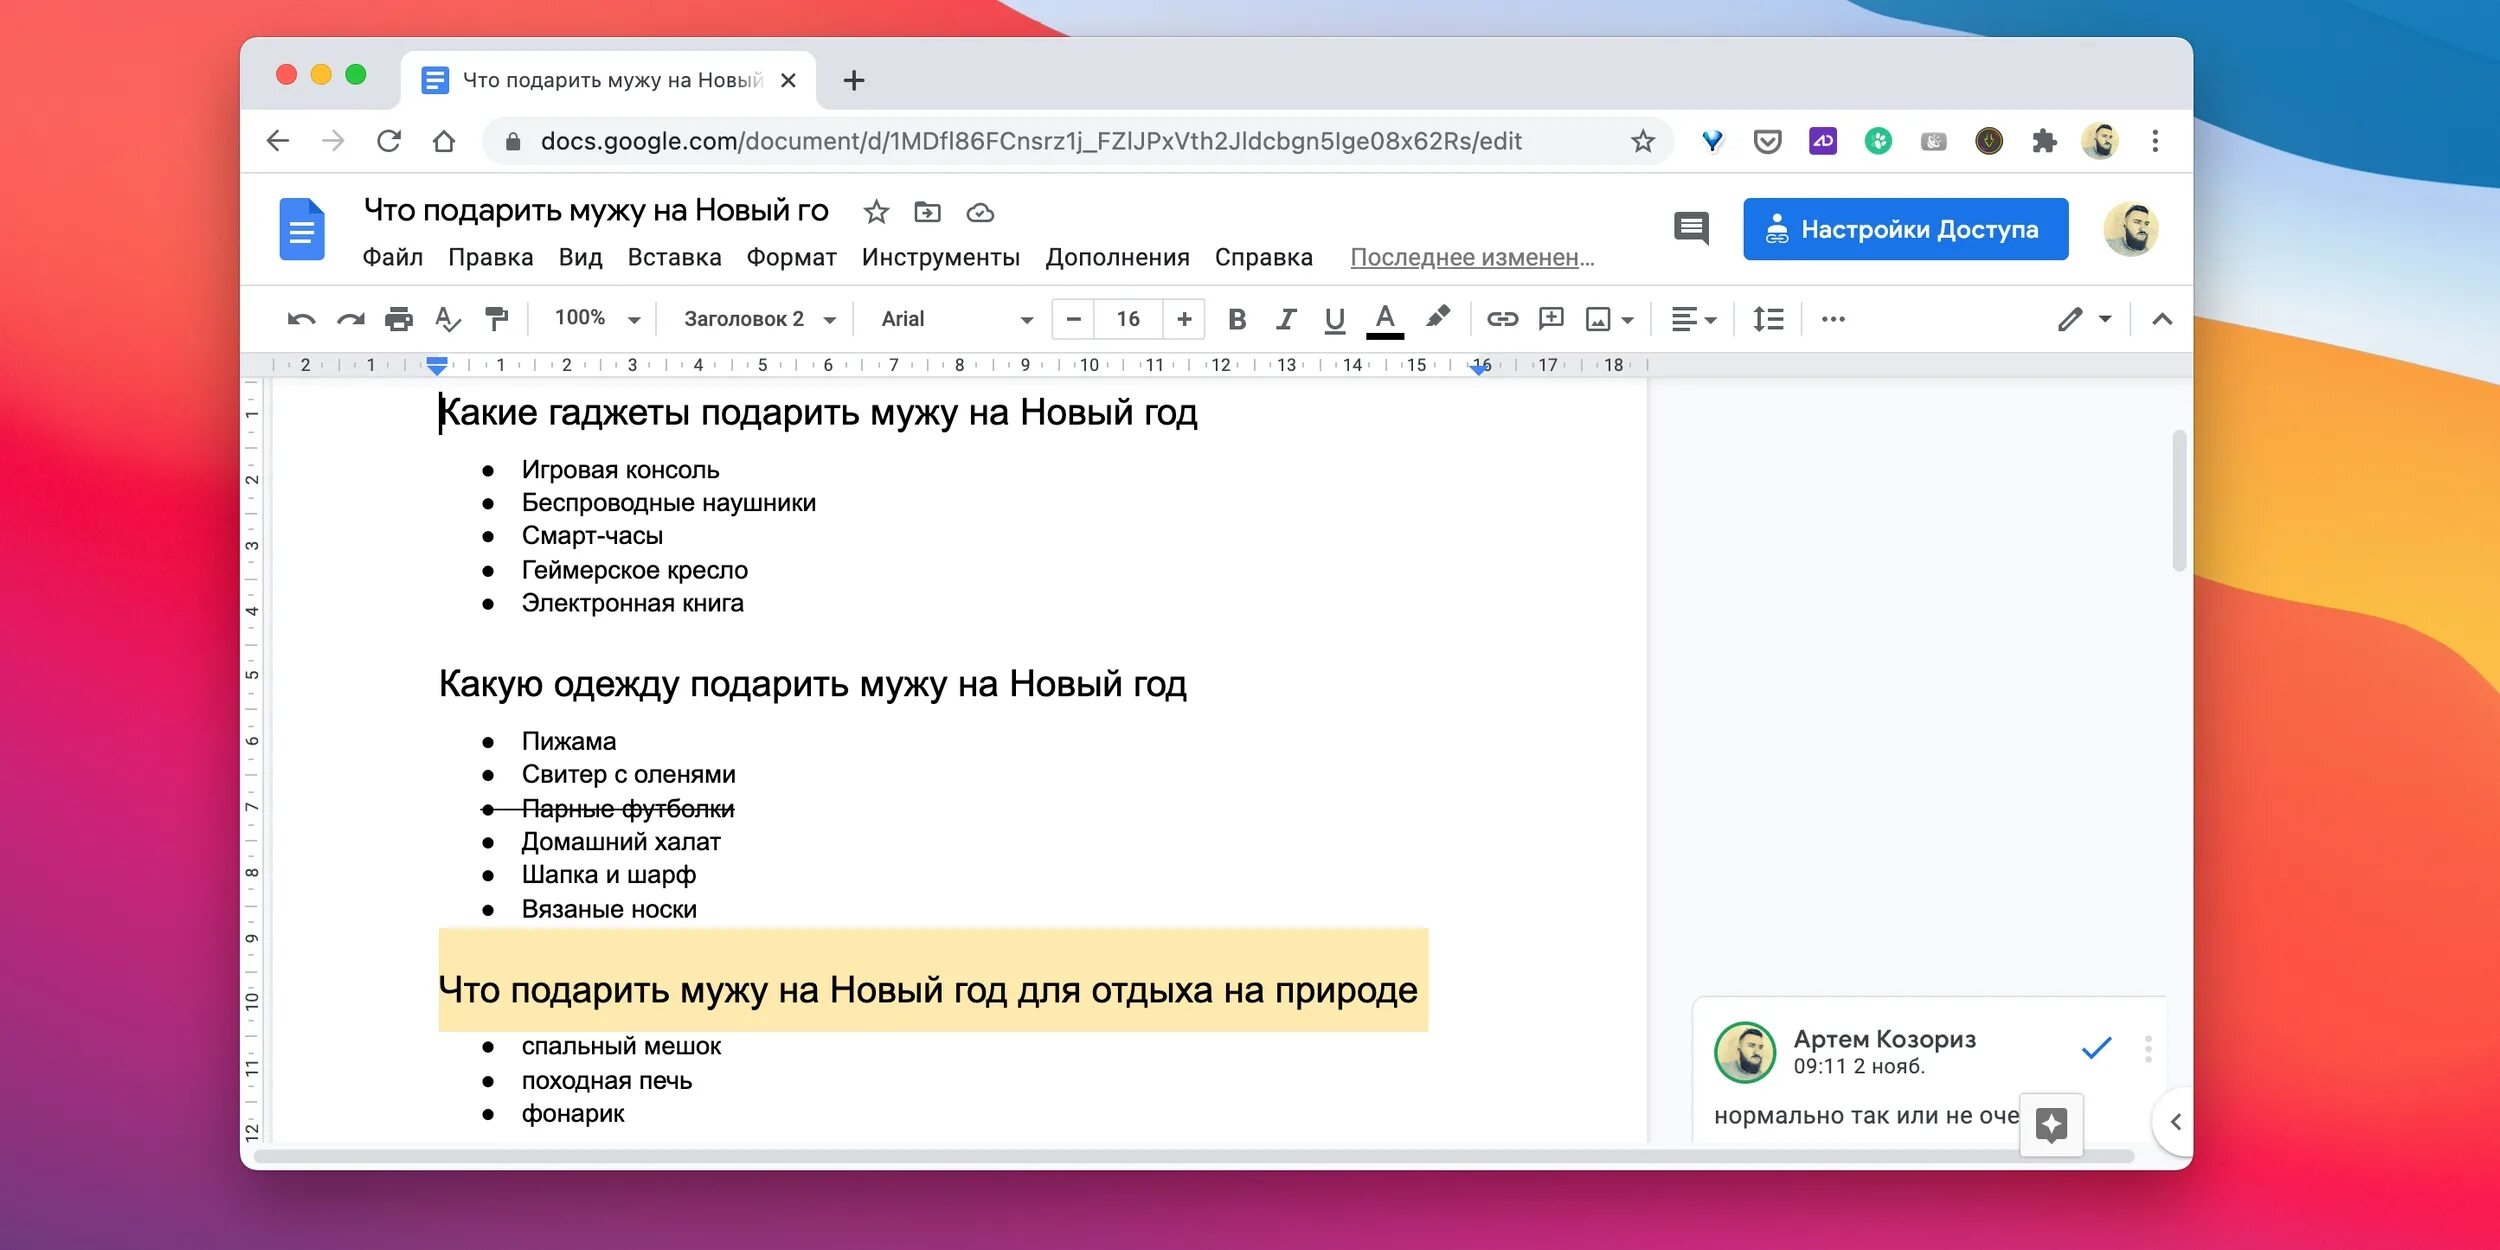Toggle italic formatting

point(1286,319)
